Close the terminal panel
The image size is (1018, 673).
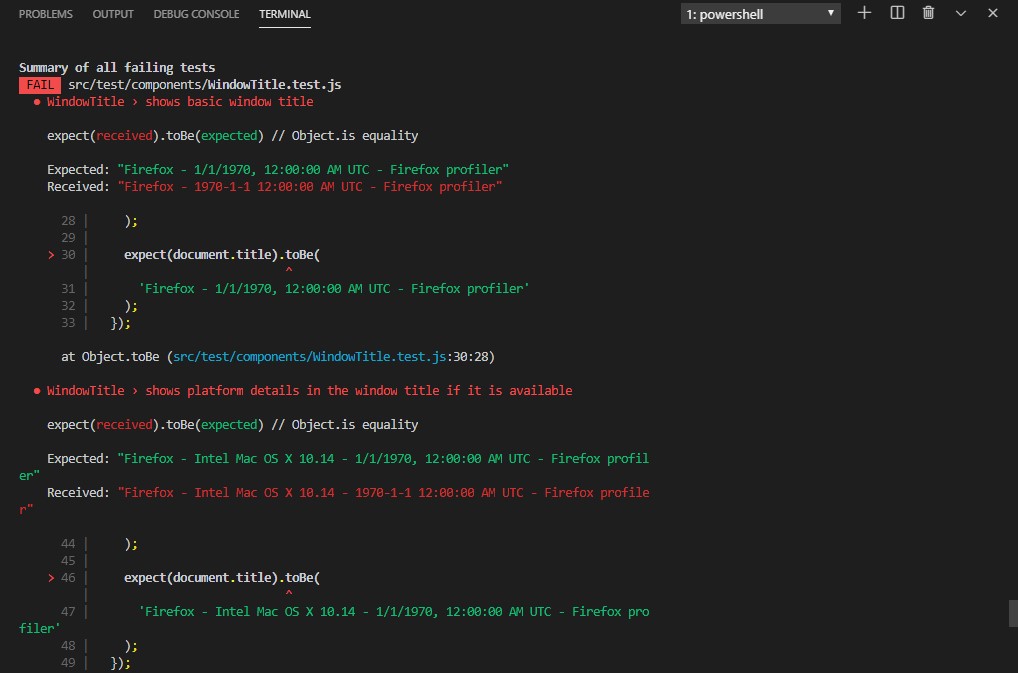993,13
